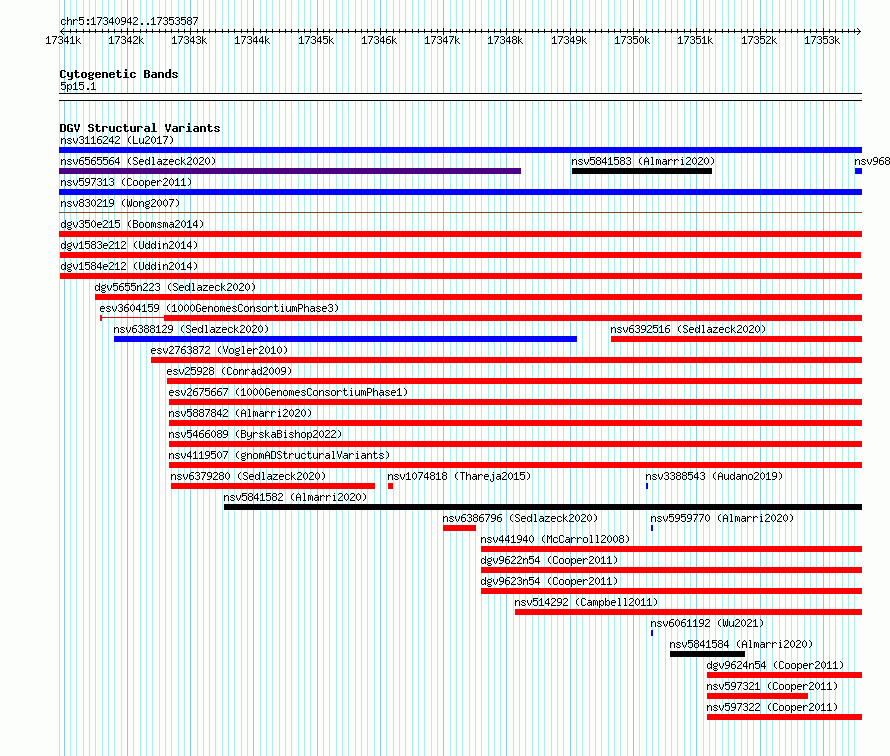890x756 pixels.
Task: Open the dgv1583e212 (Uddin2014) entry
Action: coord(129,245)
